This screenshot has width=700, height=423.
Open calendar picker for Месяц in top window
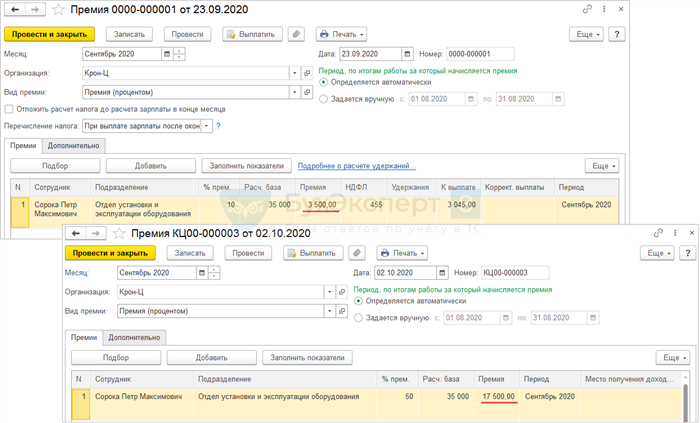click(167, 54)
